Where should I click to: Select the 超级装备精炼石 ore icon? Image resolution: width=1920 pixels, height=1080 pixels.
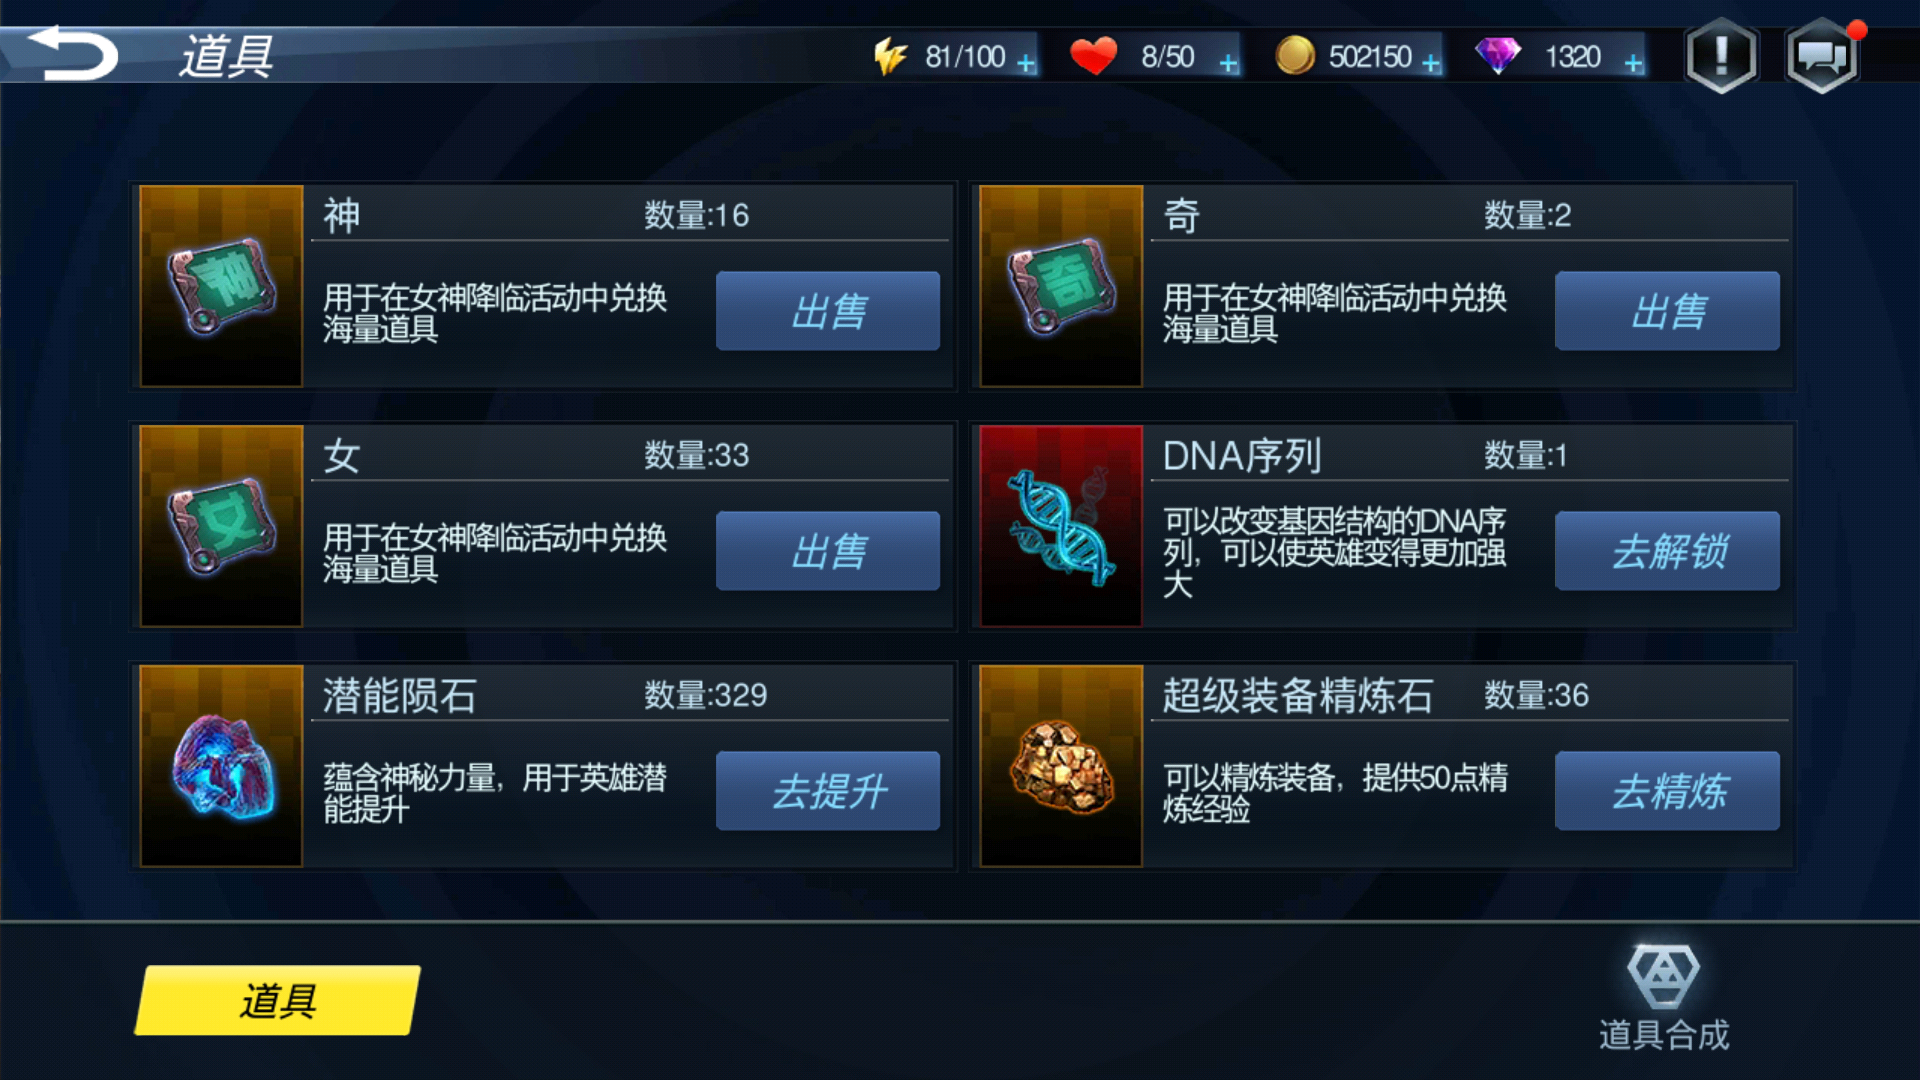pyautogui.click(x=1061, y=766)
